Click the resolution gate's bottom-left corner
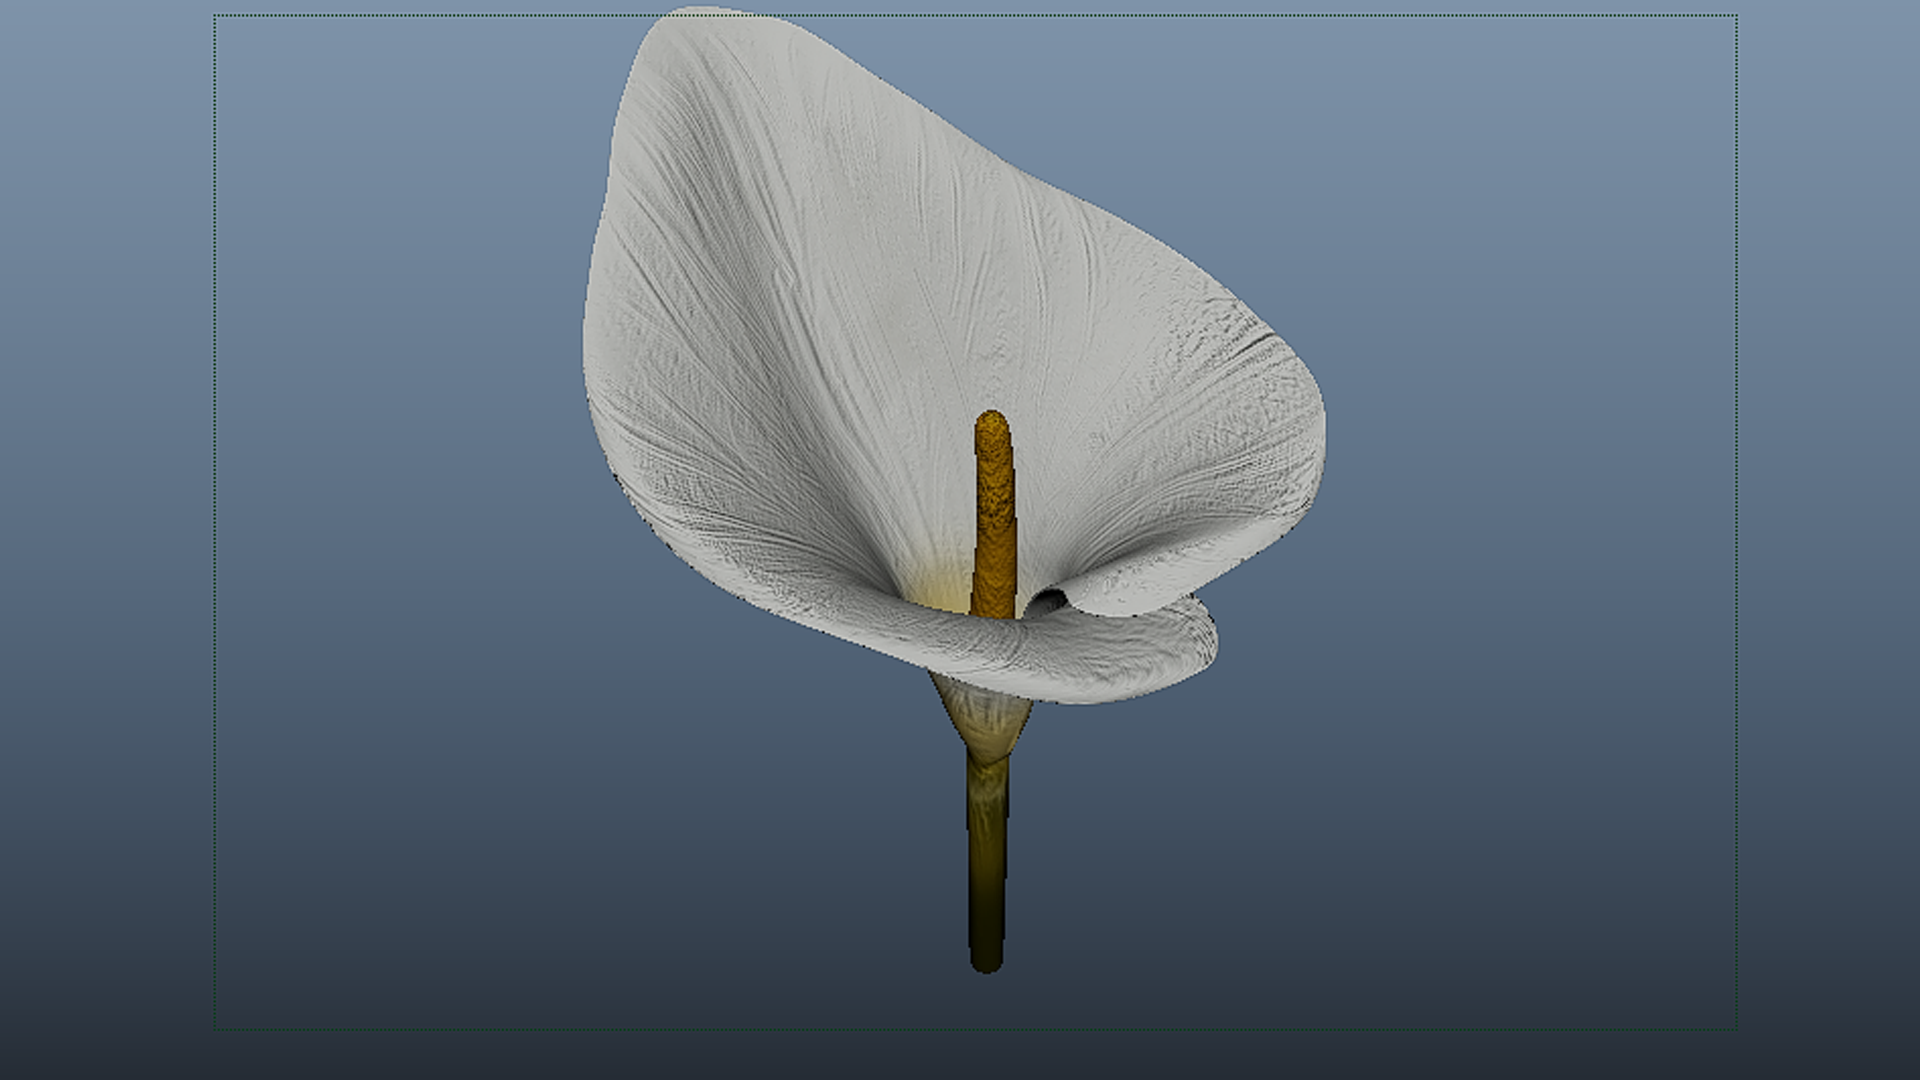Viewport: 1920px width, 1080px height. (215, 1029)
